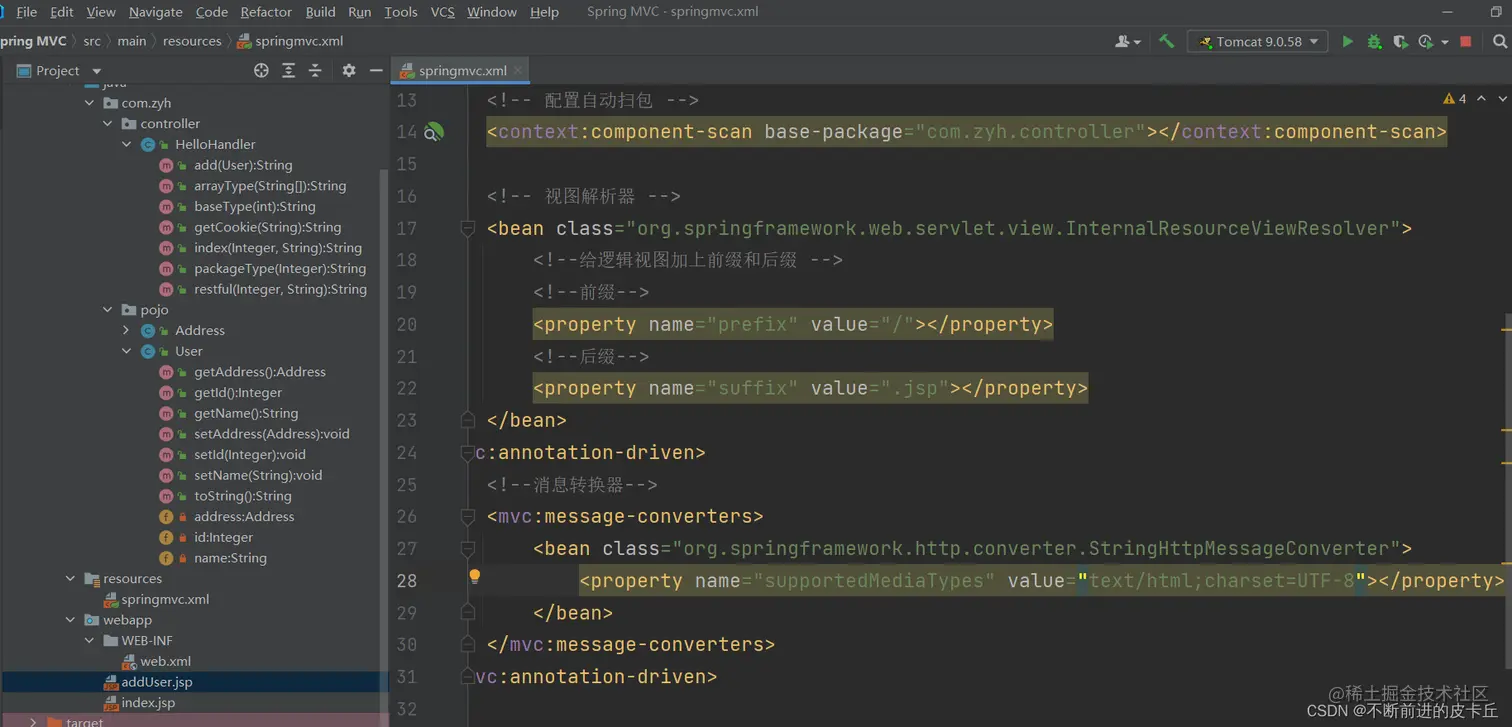Select the address:Address field

click(244, 517)
